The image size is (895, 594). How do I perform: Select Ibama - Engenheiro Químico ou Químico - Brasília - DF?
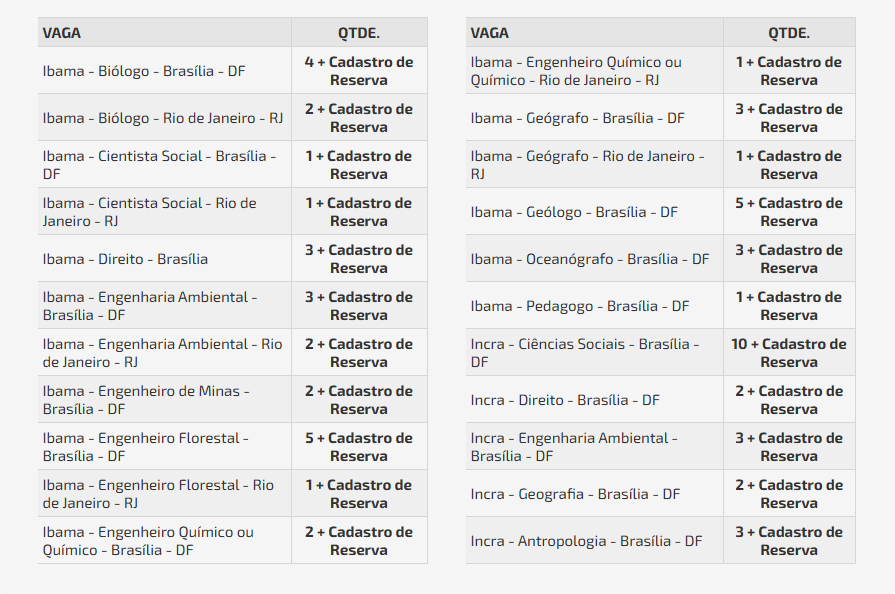tap(148, 541)
